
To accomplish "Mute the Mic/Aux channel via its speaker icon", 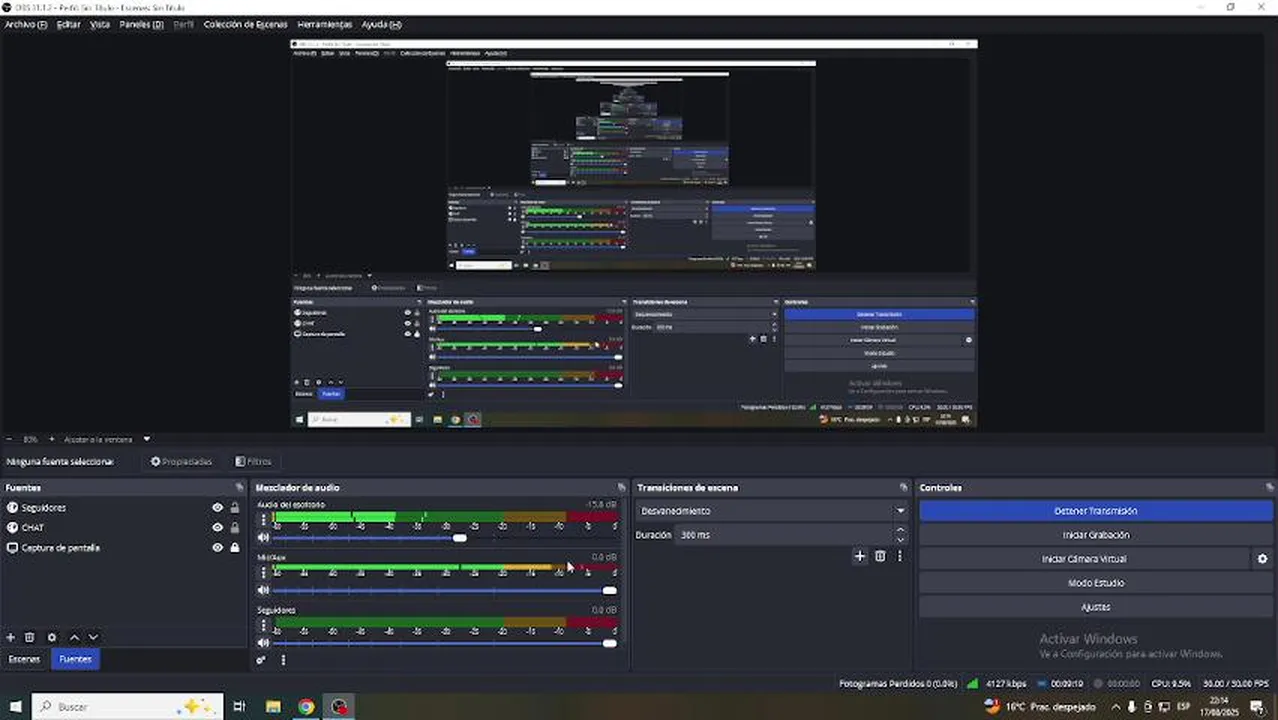I will click(x=264, y=590).
